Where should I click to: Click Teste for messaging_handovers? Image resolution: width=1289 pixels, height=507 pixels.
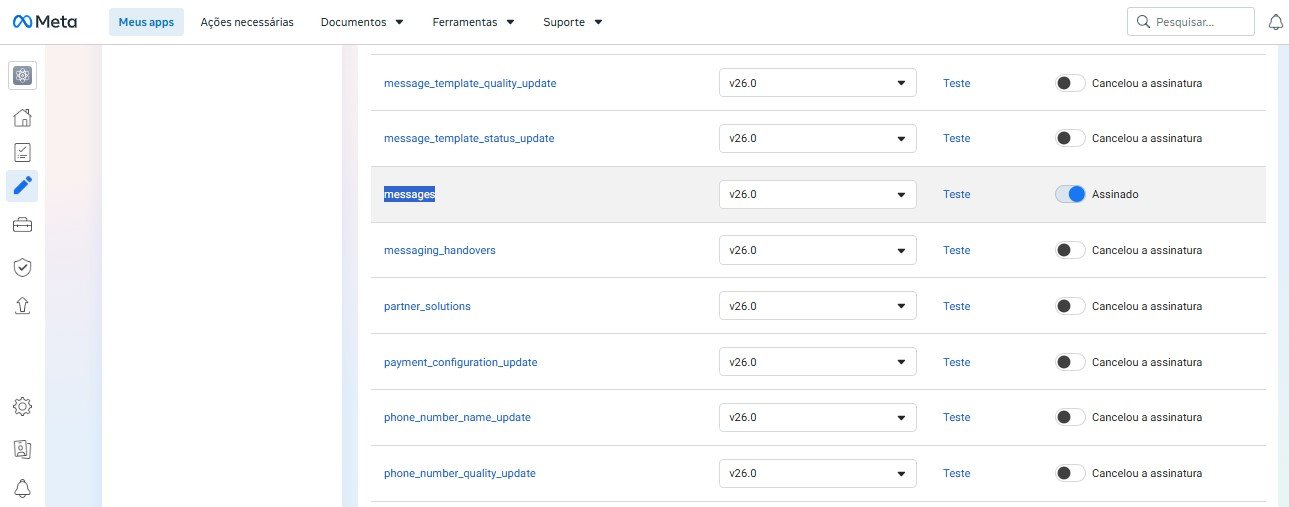pyautogui.click(x=956, y=250)
